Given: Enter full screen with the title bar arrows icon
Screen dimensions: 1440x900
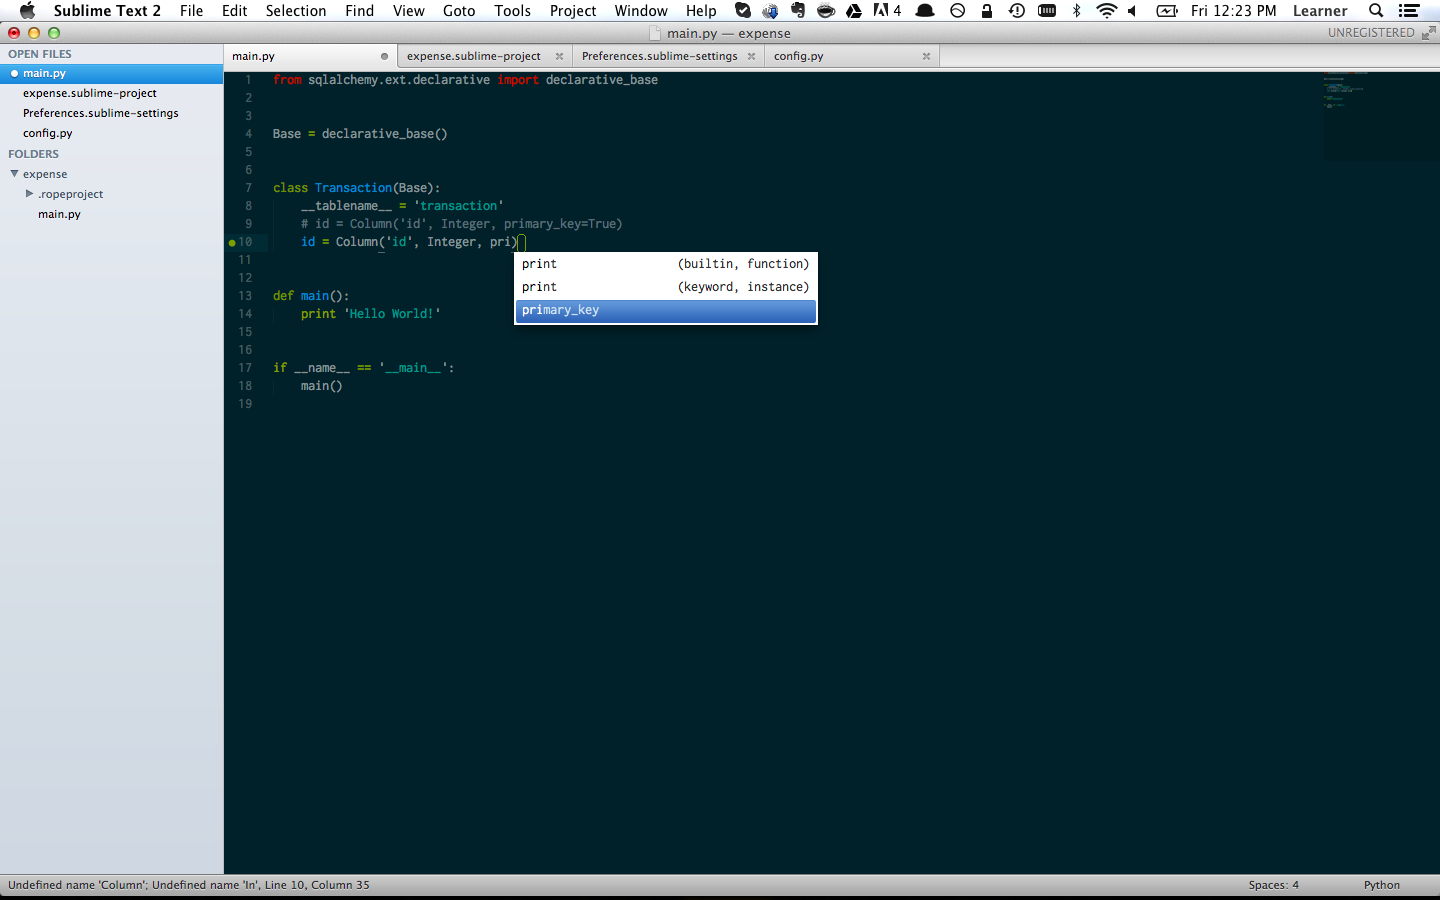Looking at the screenshot, I should (x=1428, y=33).
